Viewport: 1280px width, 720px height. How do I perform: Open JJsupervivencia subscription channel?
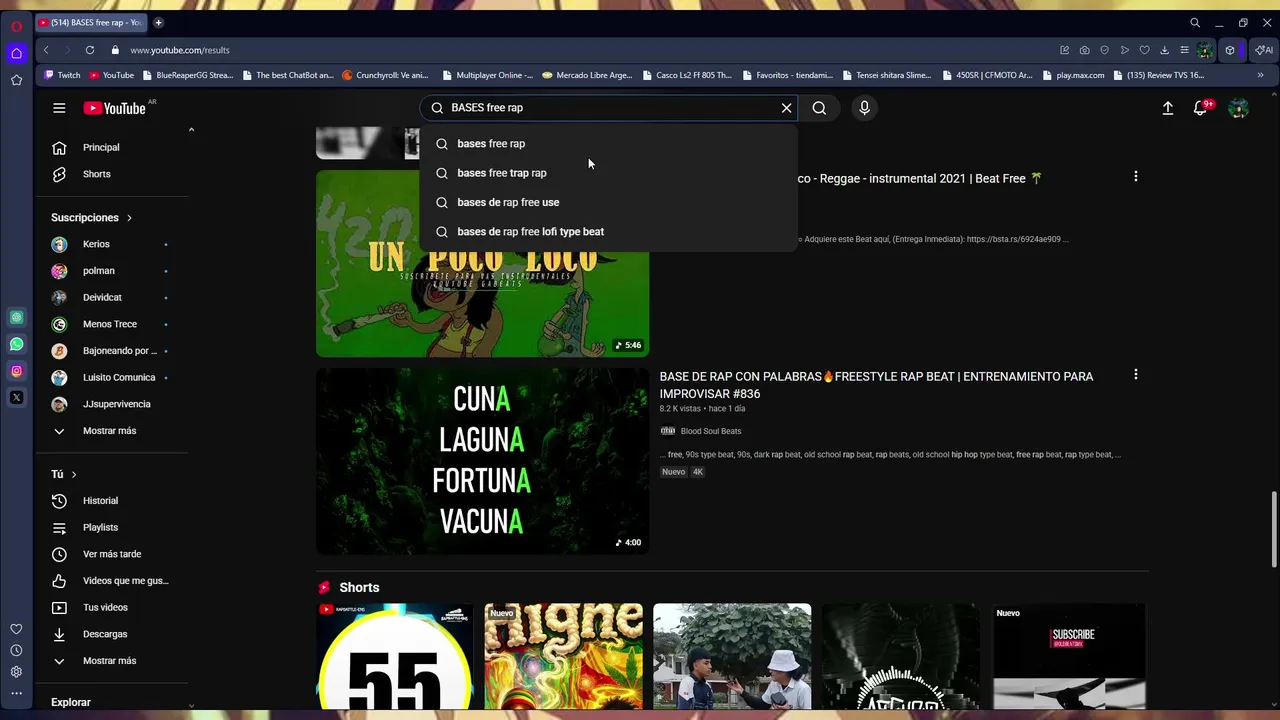pyautogui.click(x=115, y=404)
